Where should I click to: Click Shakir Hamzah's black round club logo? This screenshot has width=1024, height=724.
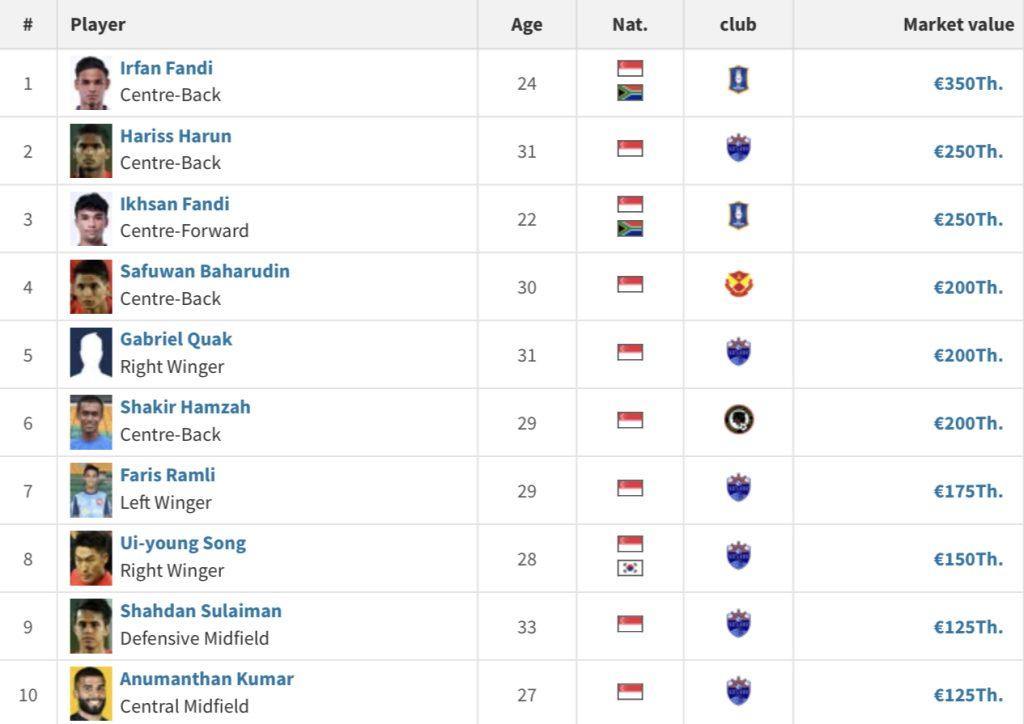[x=739, y=420]
